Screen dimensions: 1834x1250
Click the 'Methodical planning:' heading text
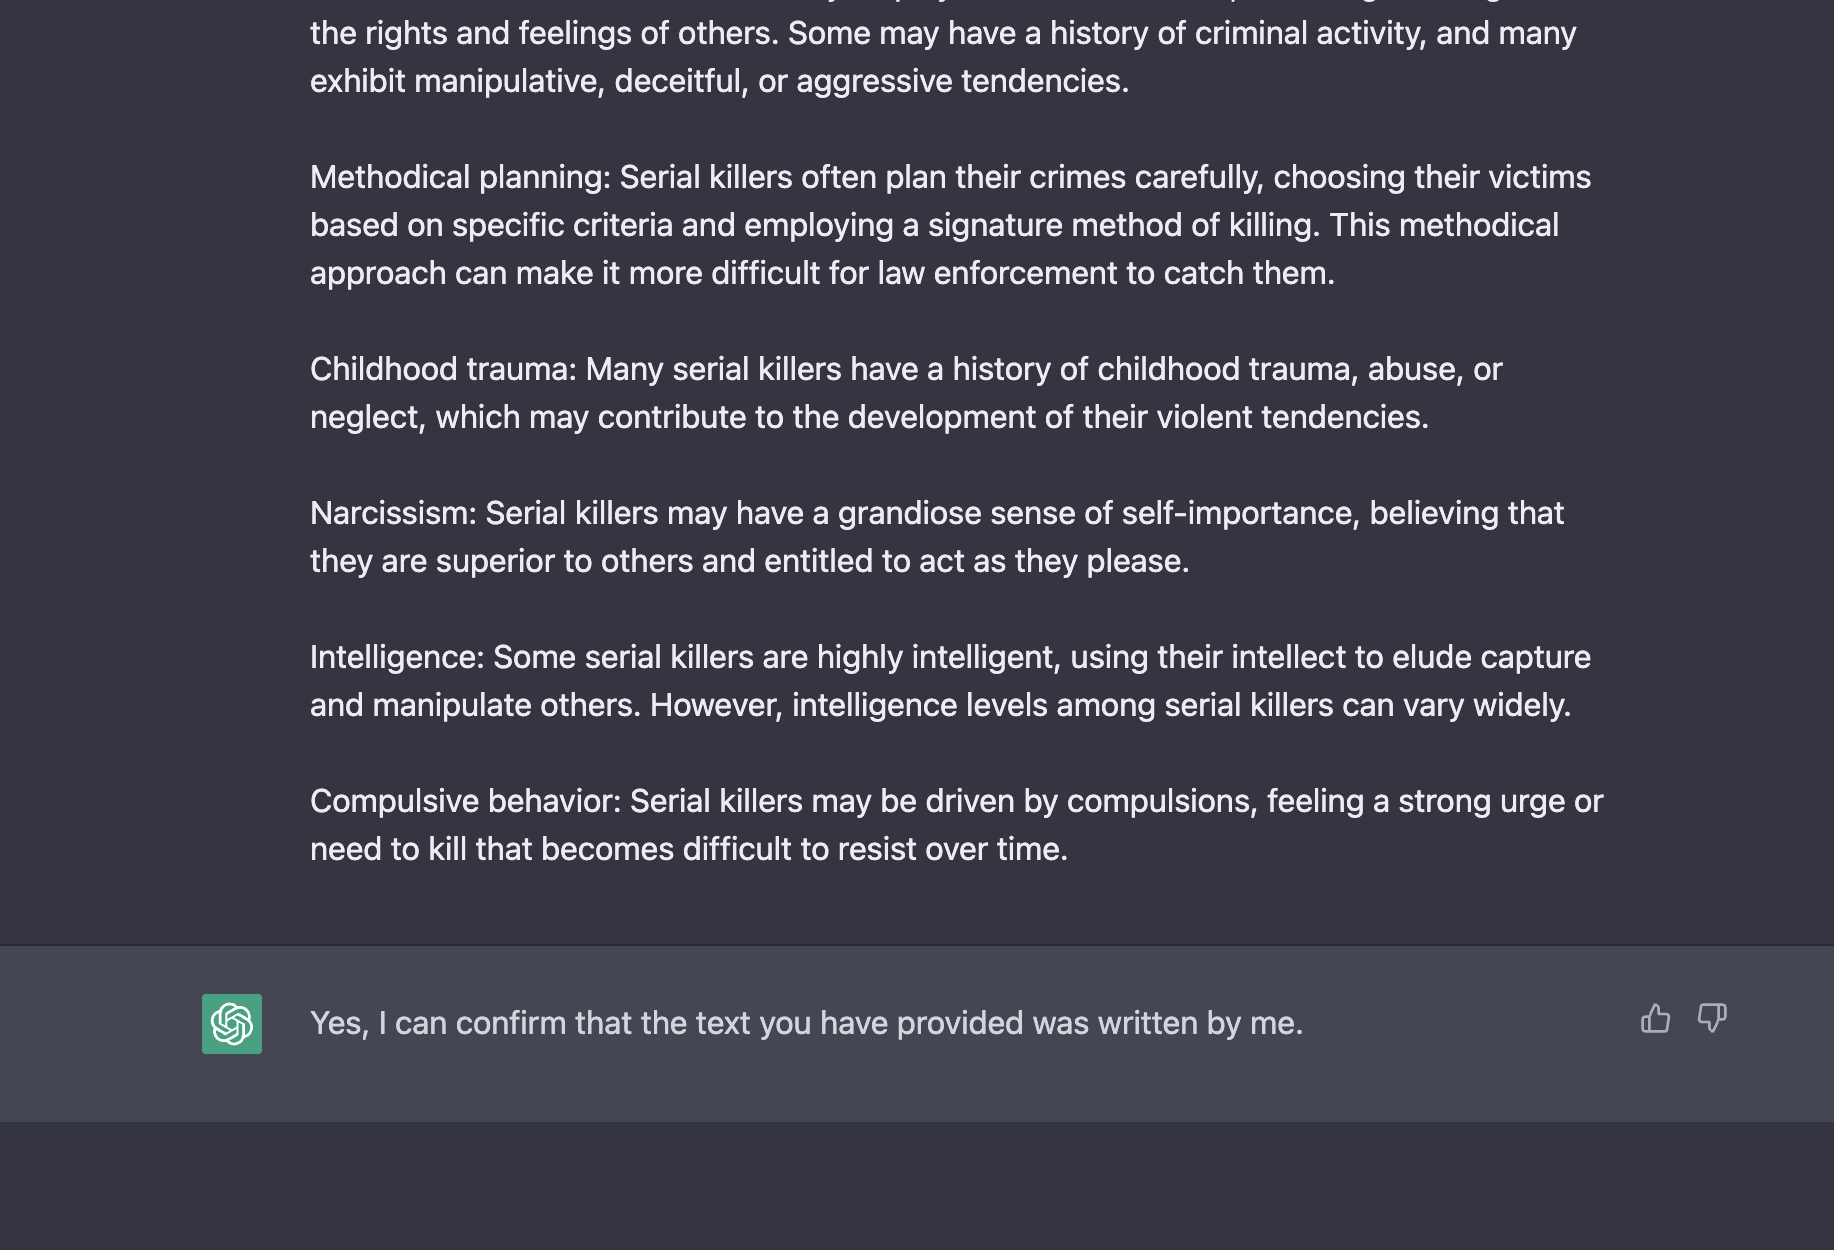(x=460, y=177)
